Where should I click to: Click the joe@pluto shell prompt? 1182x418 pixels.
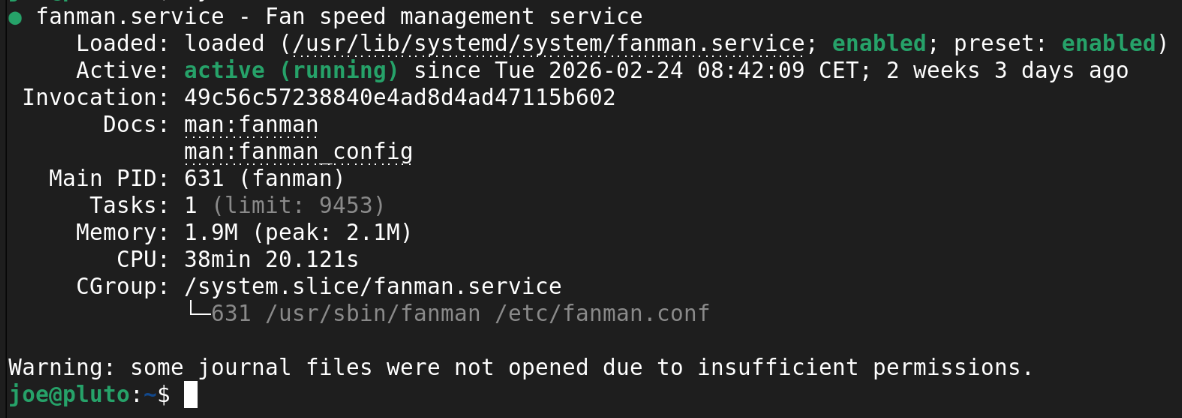[x=68, y=395]
